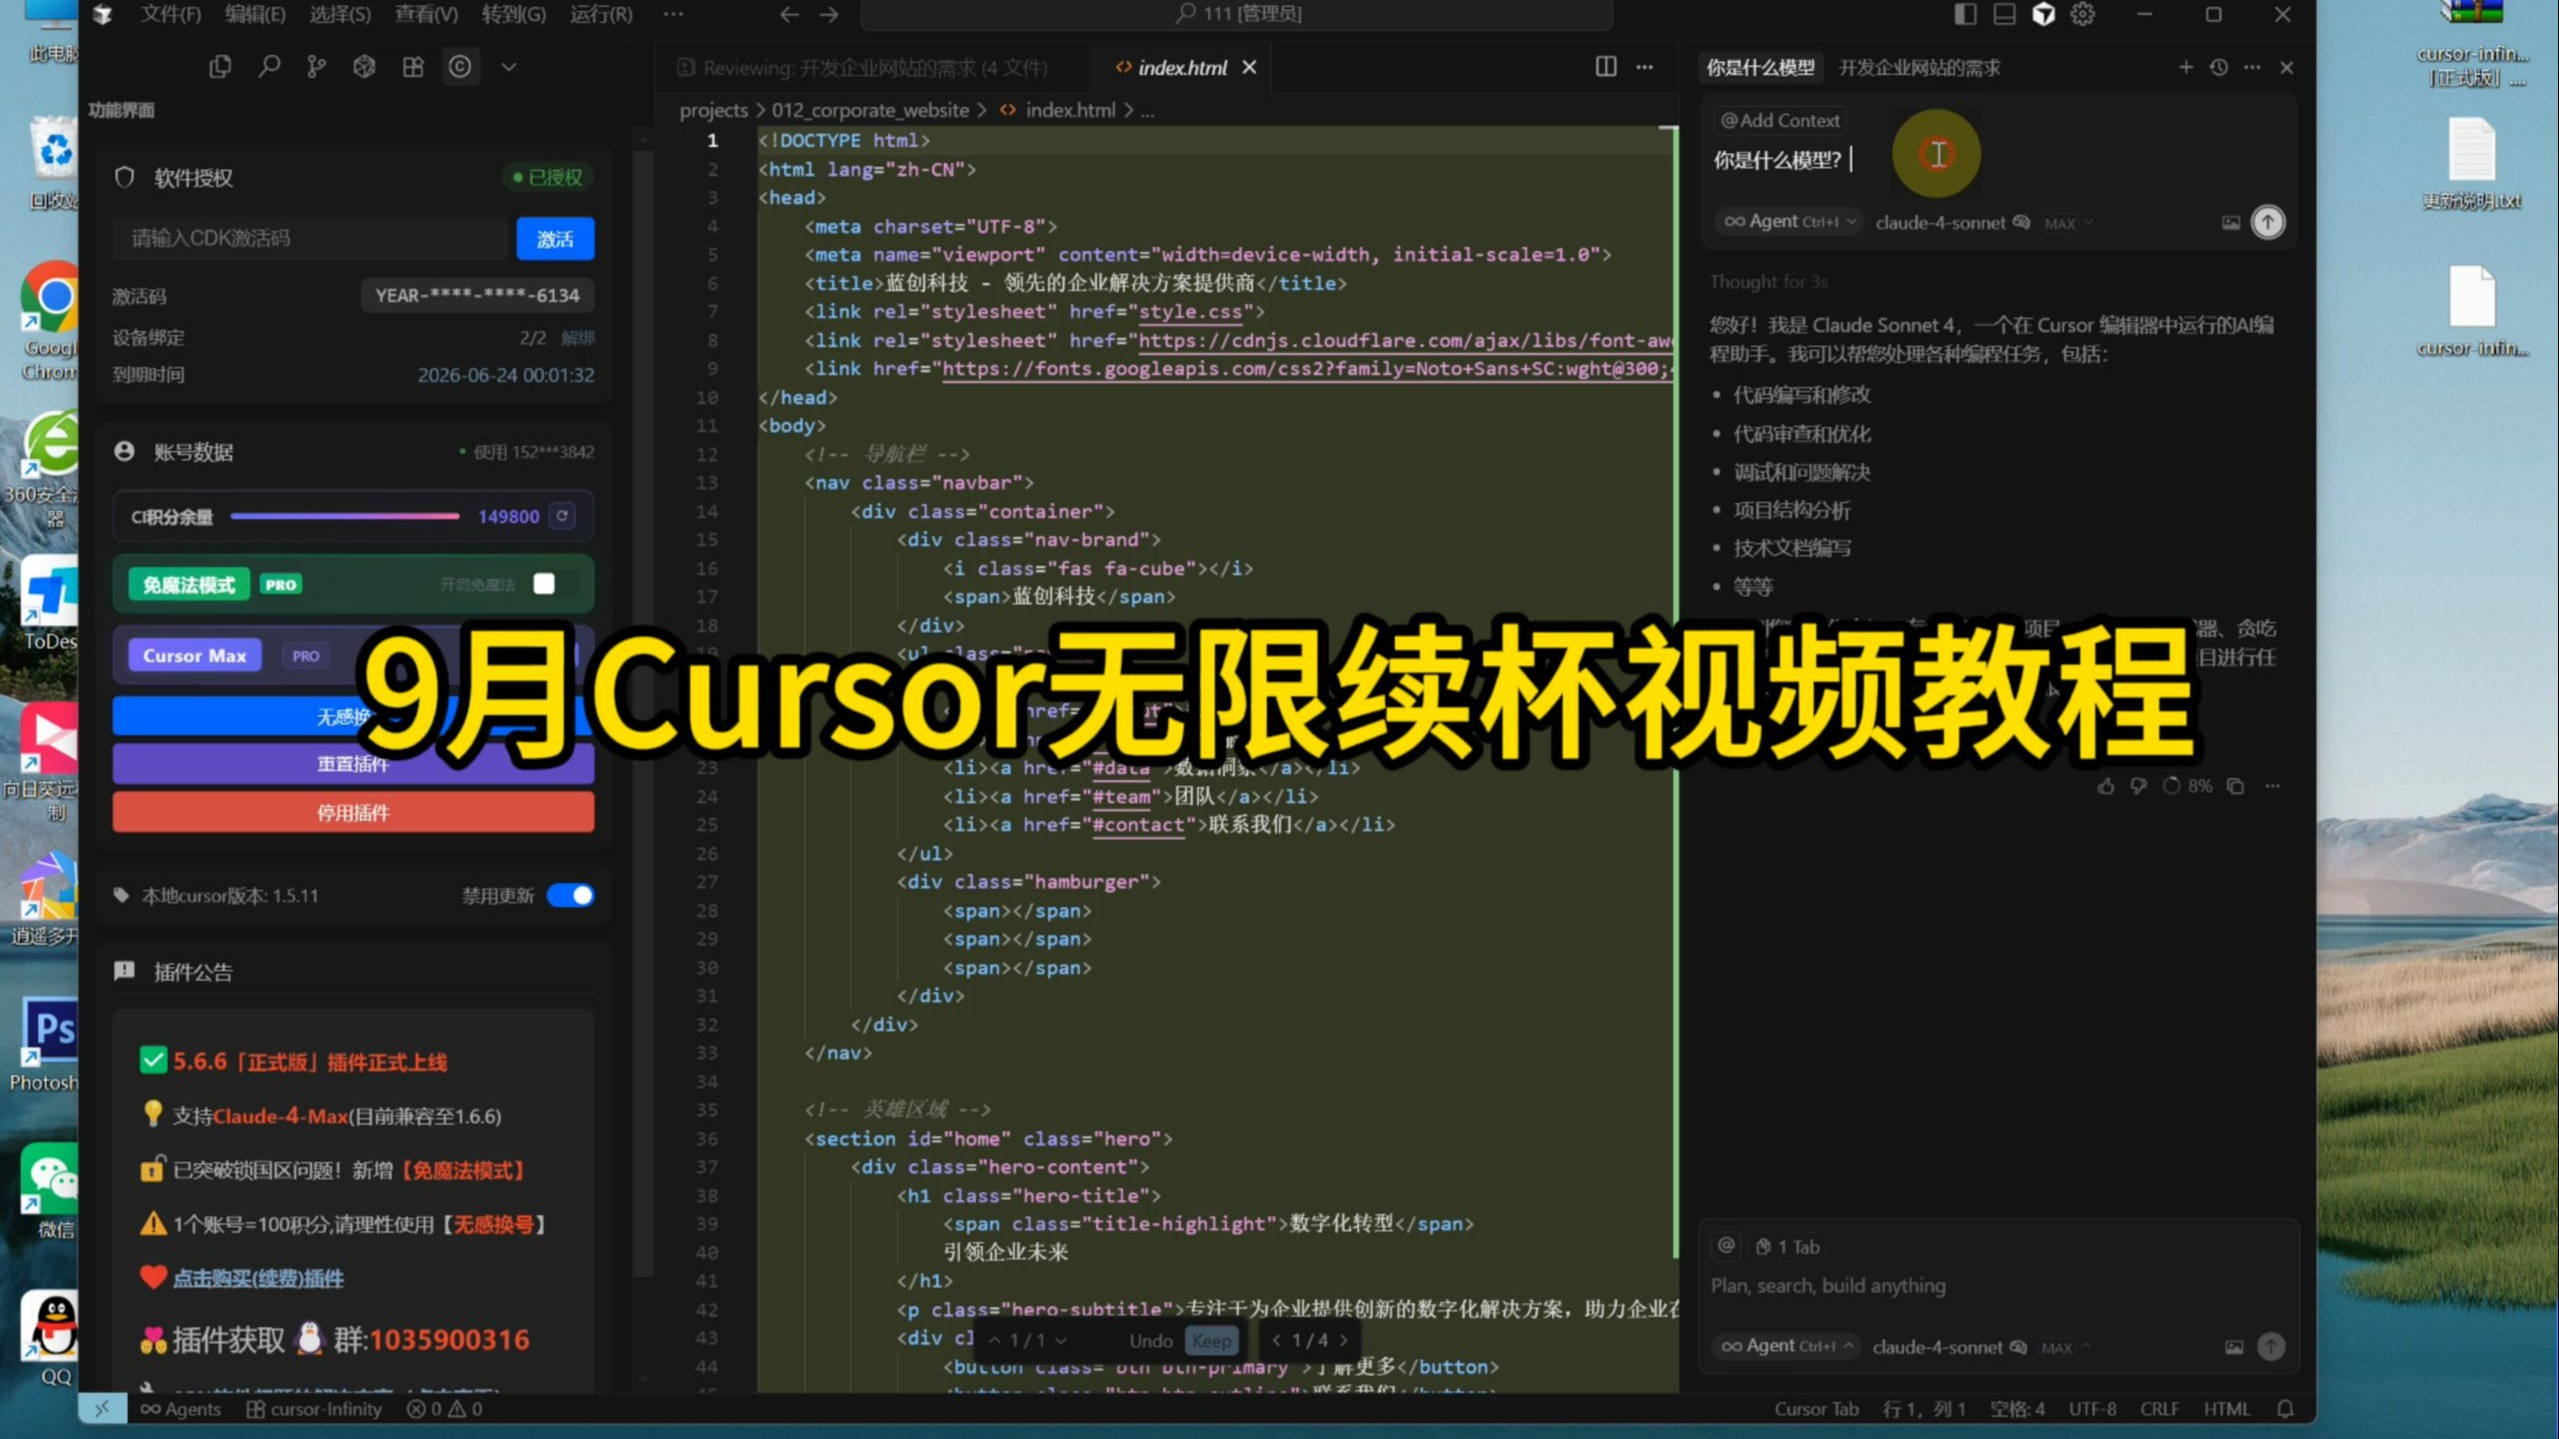Go back with the left arrow
The height and width of the screenshot is (1439, 2559).
(x=789, y=14)
